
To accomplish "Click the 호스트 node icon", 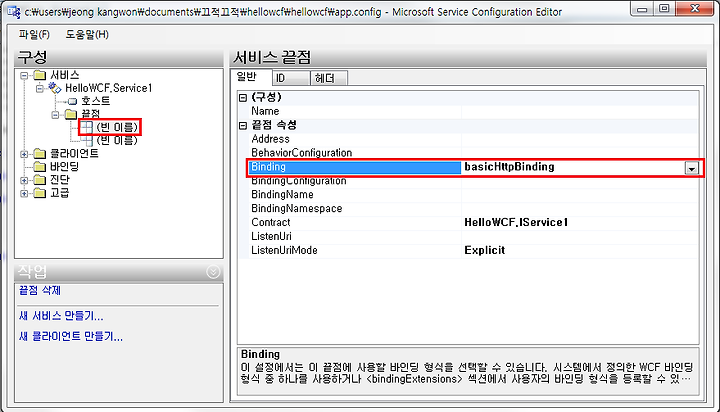I will tap(72, 101).
